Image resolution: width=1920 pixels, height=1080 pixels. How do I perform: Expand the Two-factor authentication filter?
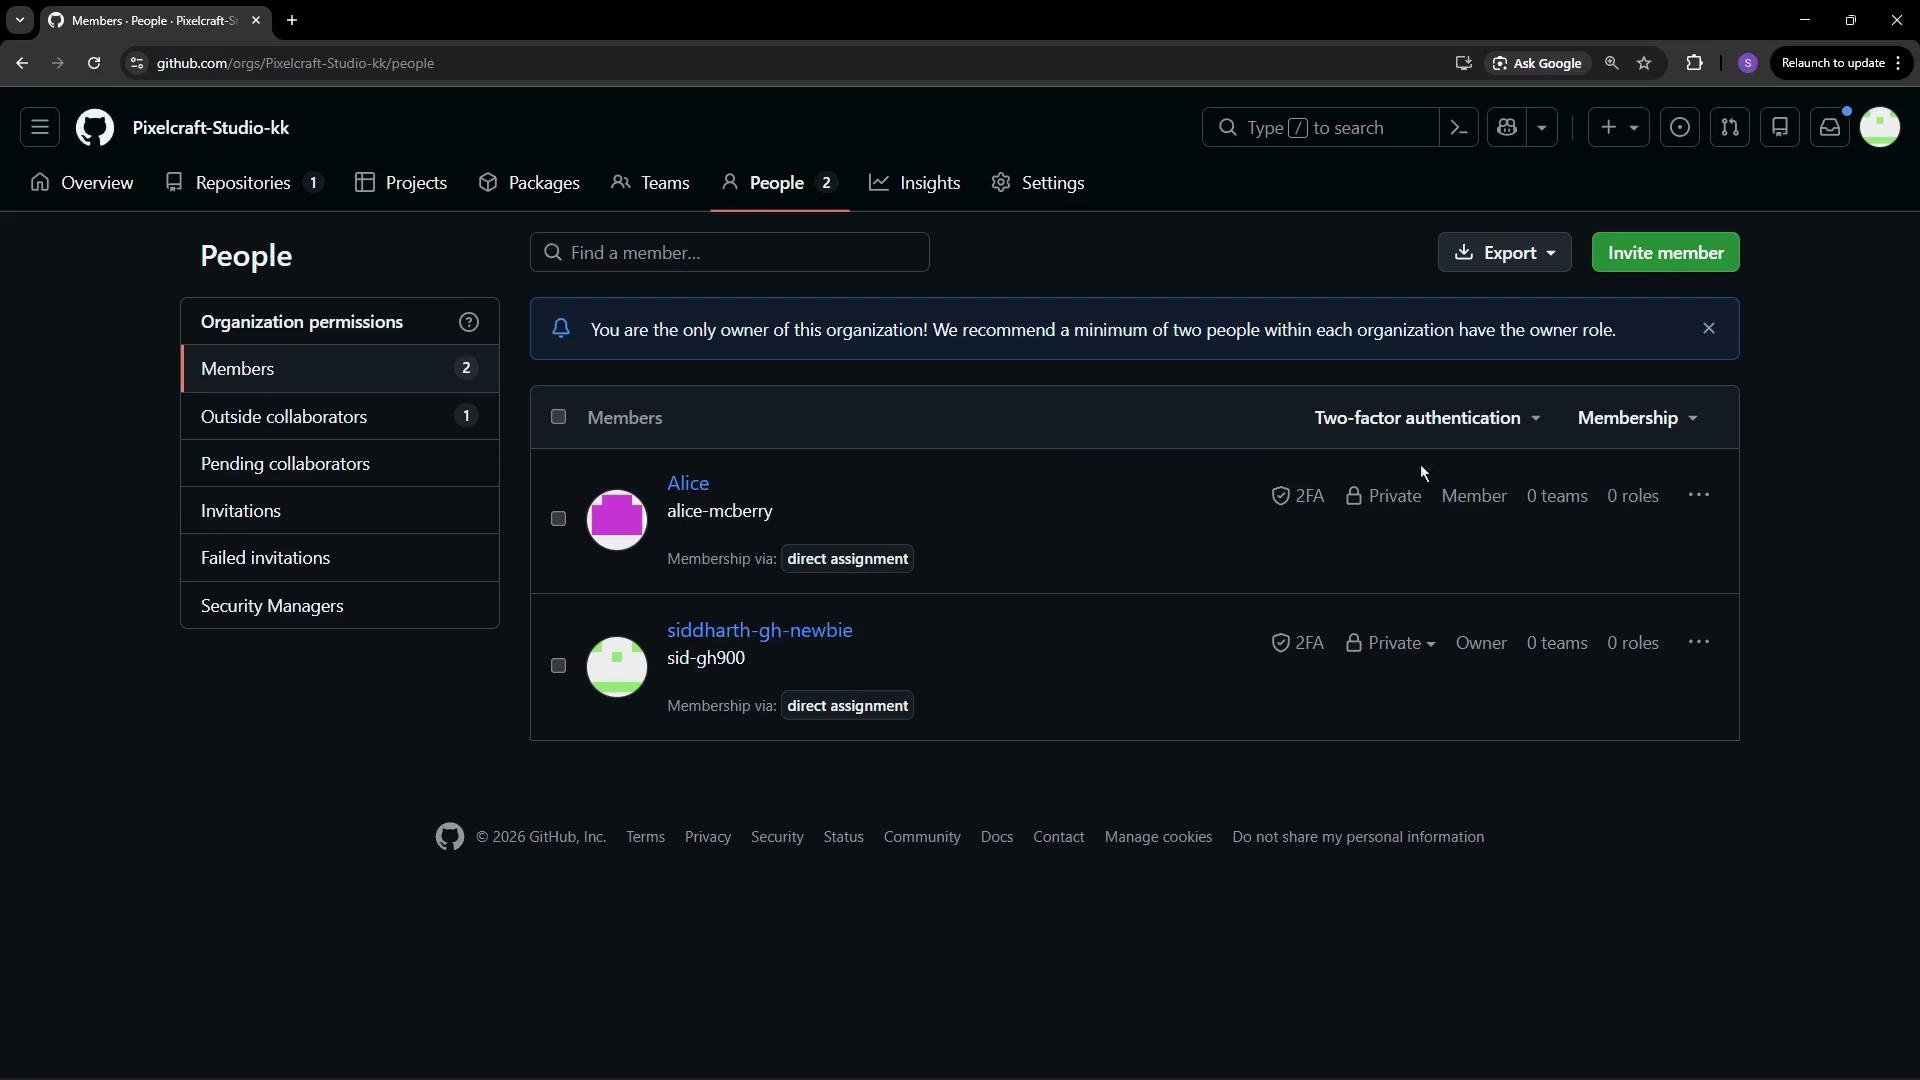pyautogui.click(x=1428, y=418)
